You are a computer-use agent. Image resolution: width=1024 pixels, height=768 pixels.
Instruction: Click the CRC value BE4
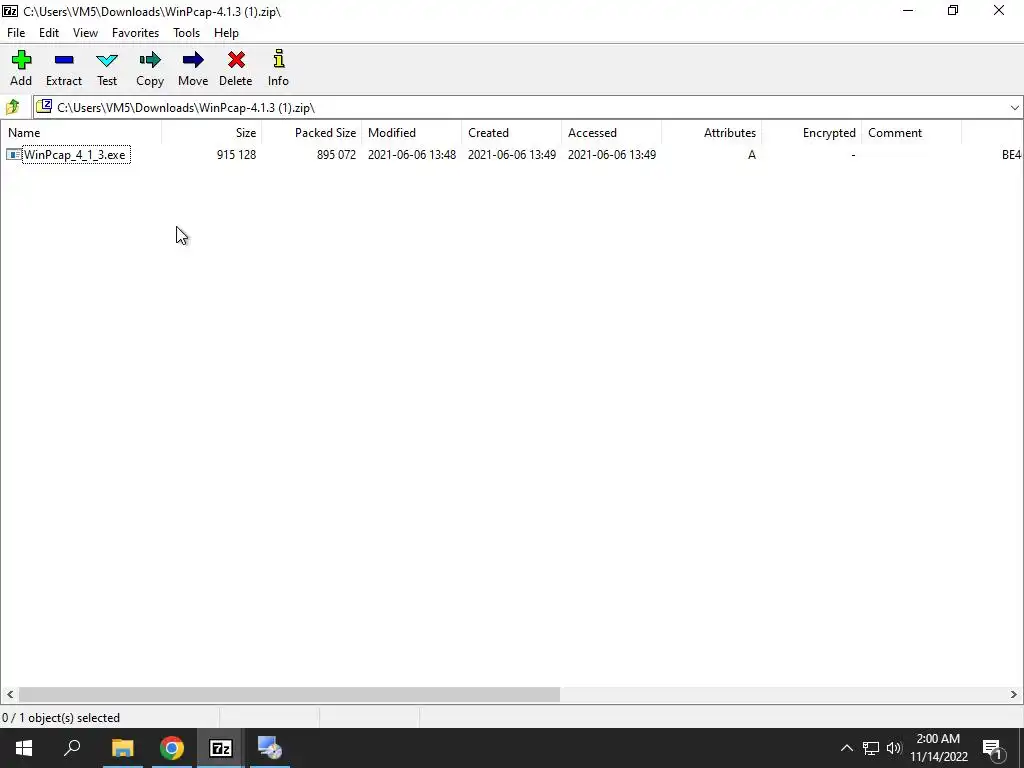[1011, 155]
